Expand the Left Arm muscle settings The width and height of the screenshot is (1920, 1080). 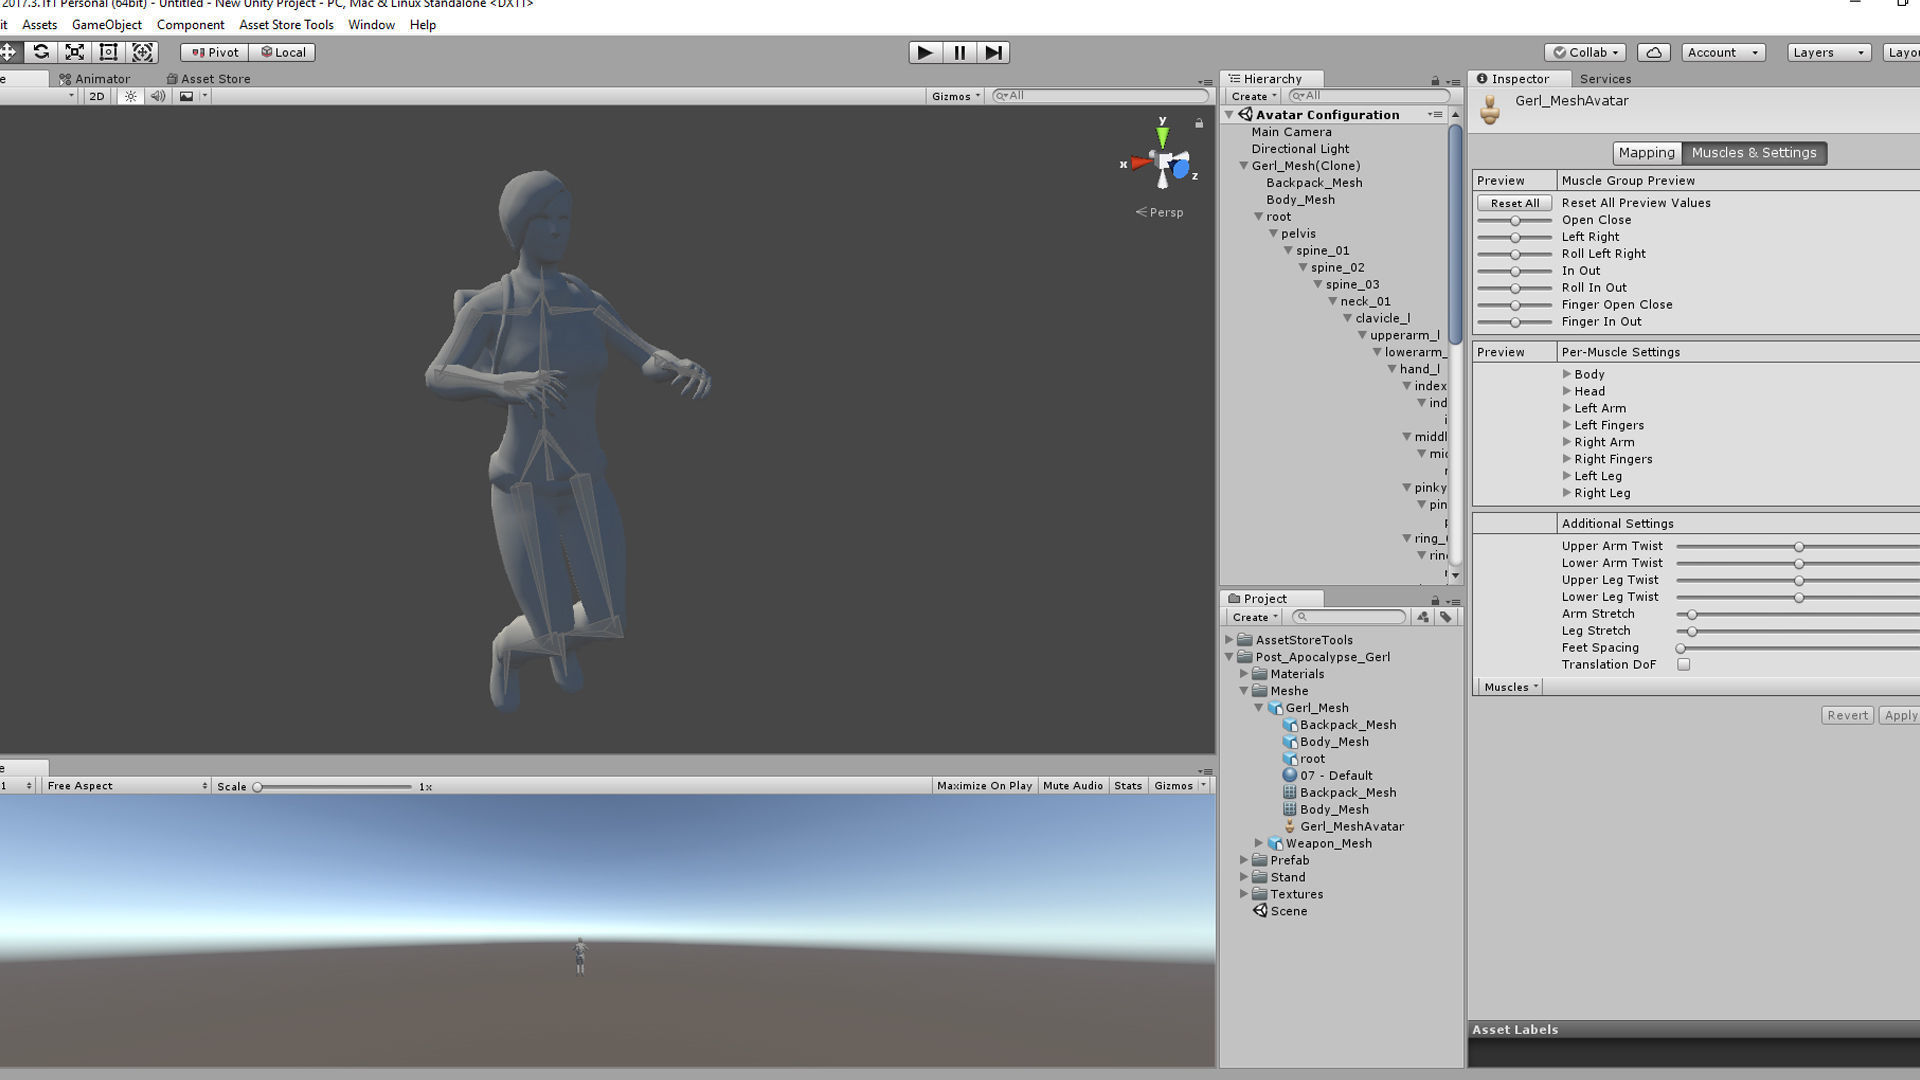tap(1567, 408)
